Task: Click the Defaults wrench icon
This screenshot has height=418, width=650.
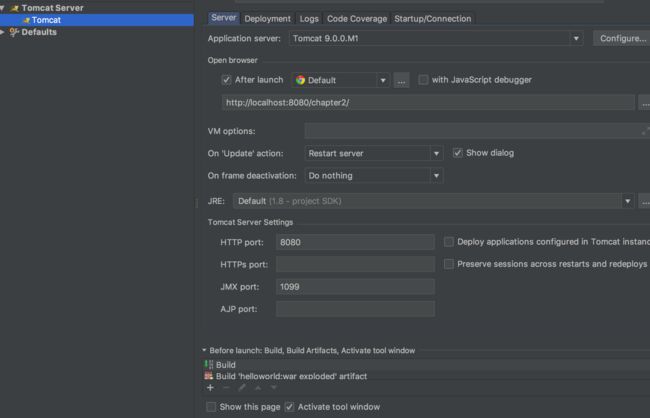Action: click(x=15, y=32)
